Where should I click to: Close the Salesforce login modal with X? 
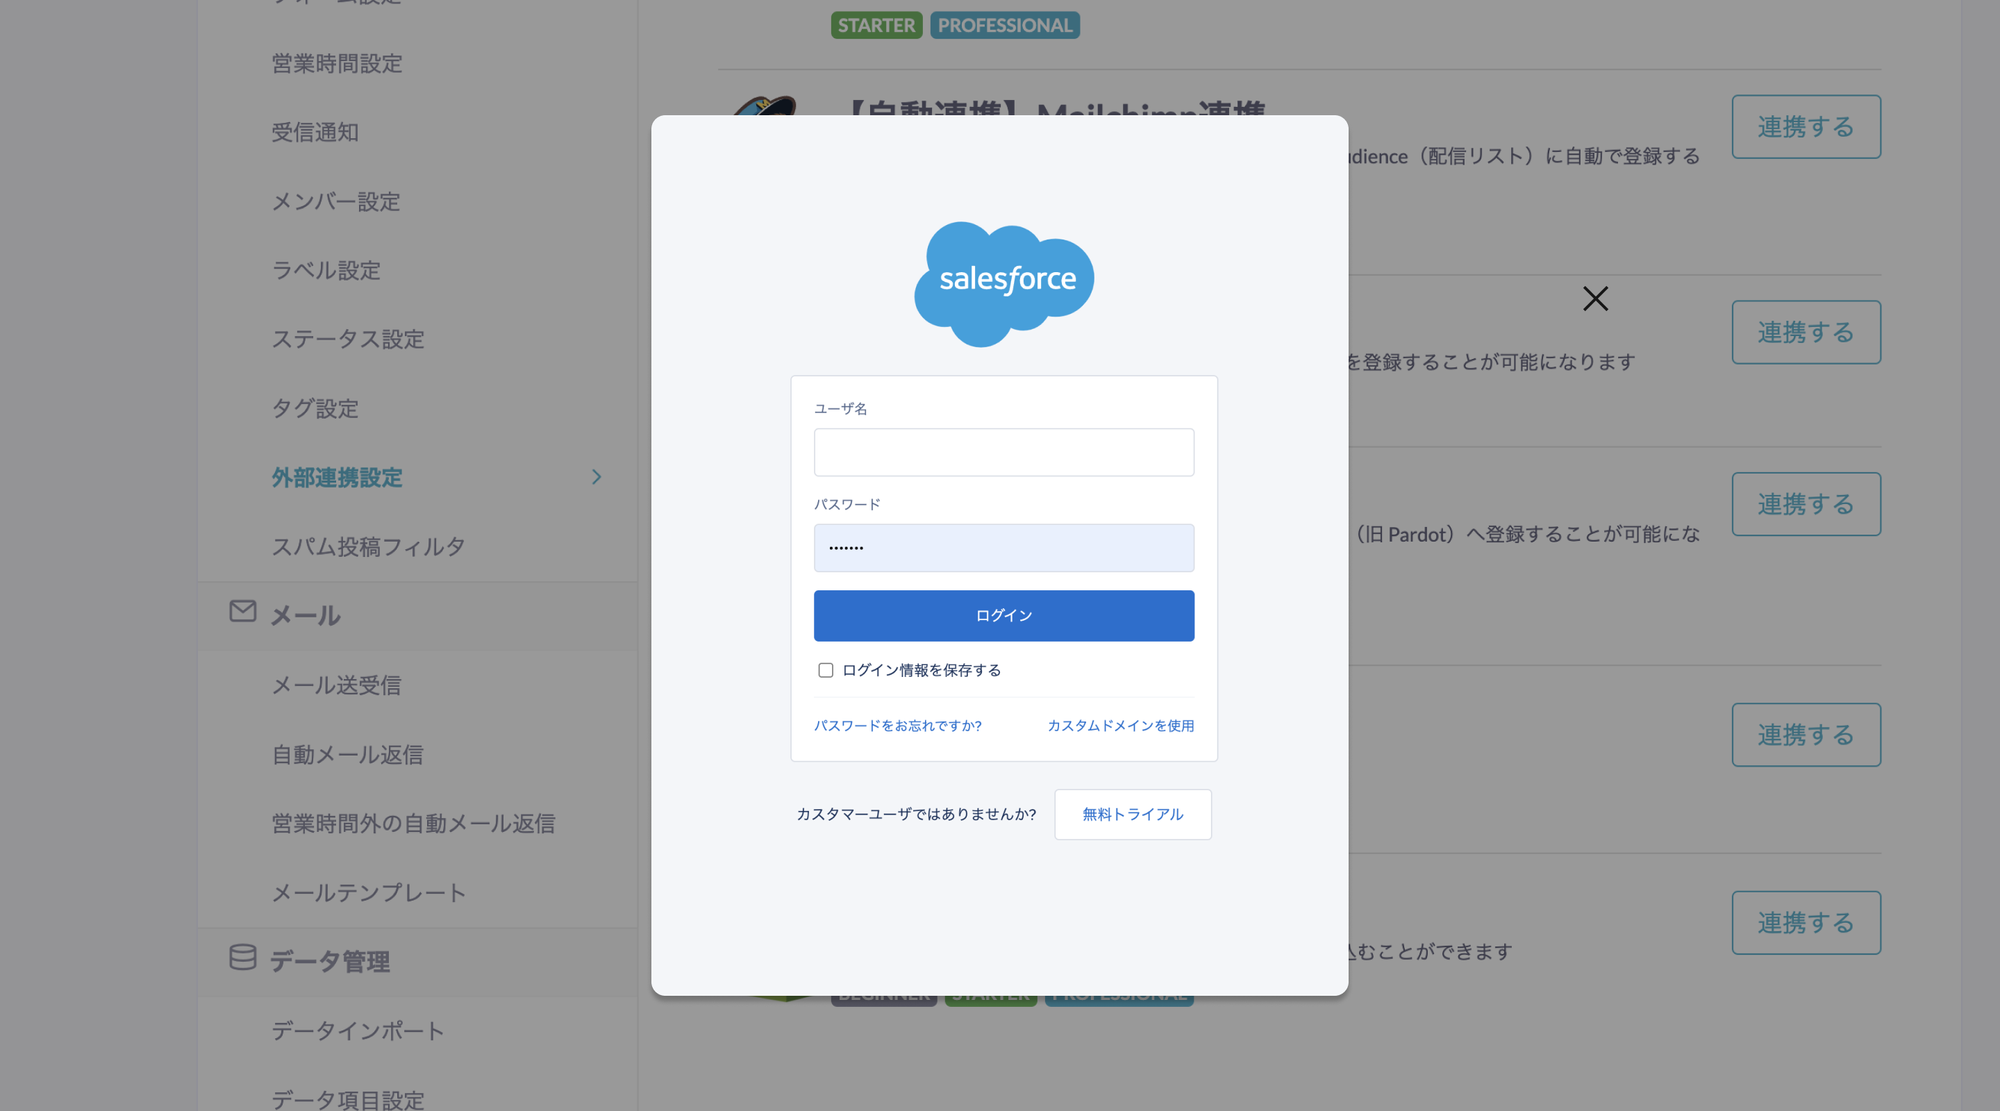tap(1595, 298)
